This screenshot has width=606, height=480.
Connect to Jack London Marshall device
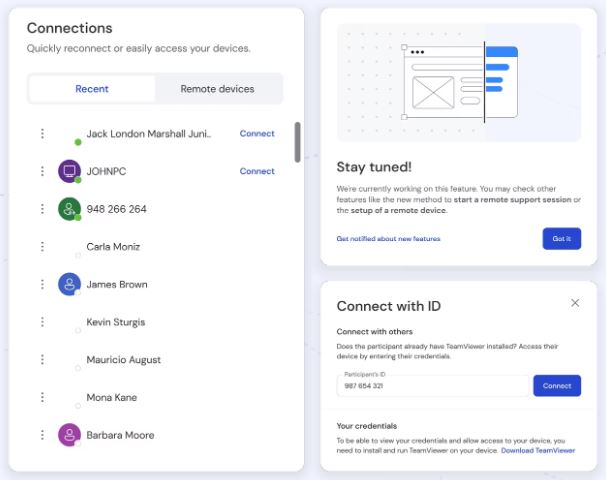257,134
